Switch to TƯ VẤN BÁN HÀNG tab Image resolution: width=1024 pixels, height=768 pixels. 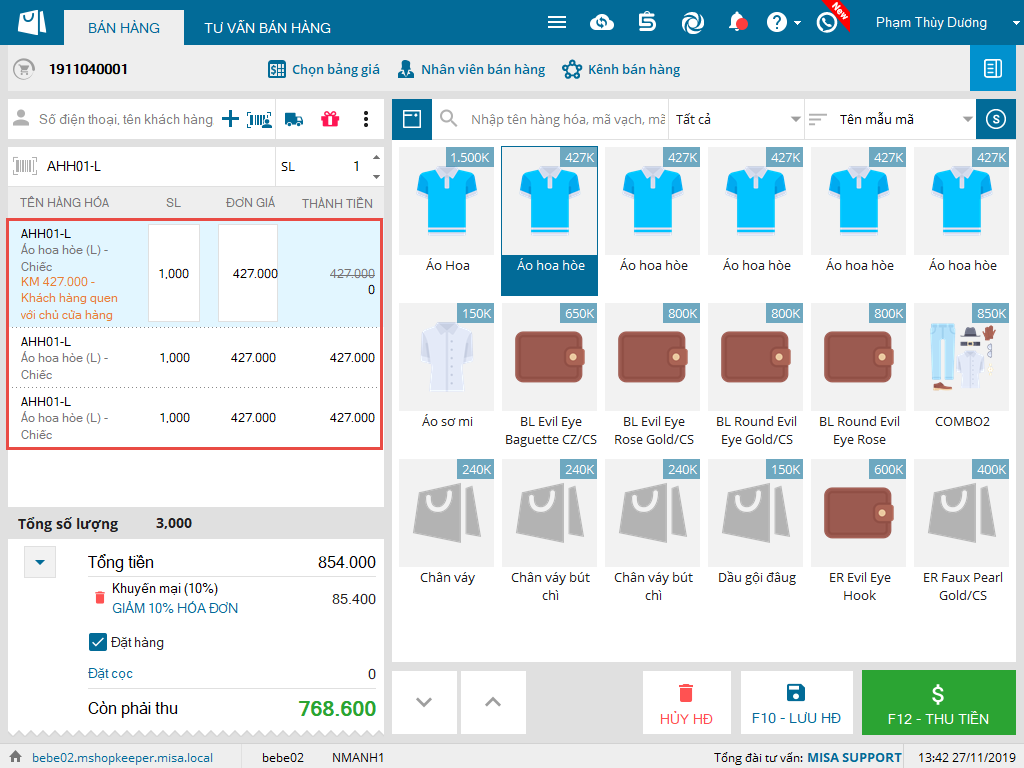[267, 27]
